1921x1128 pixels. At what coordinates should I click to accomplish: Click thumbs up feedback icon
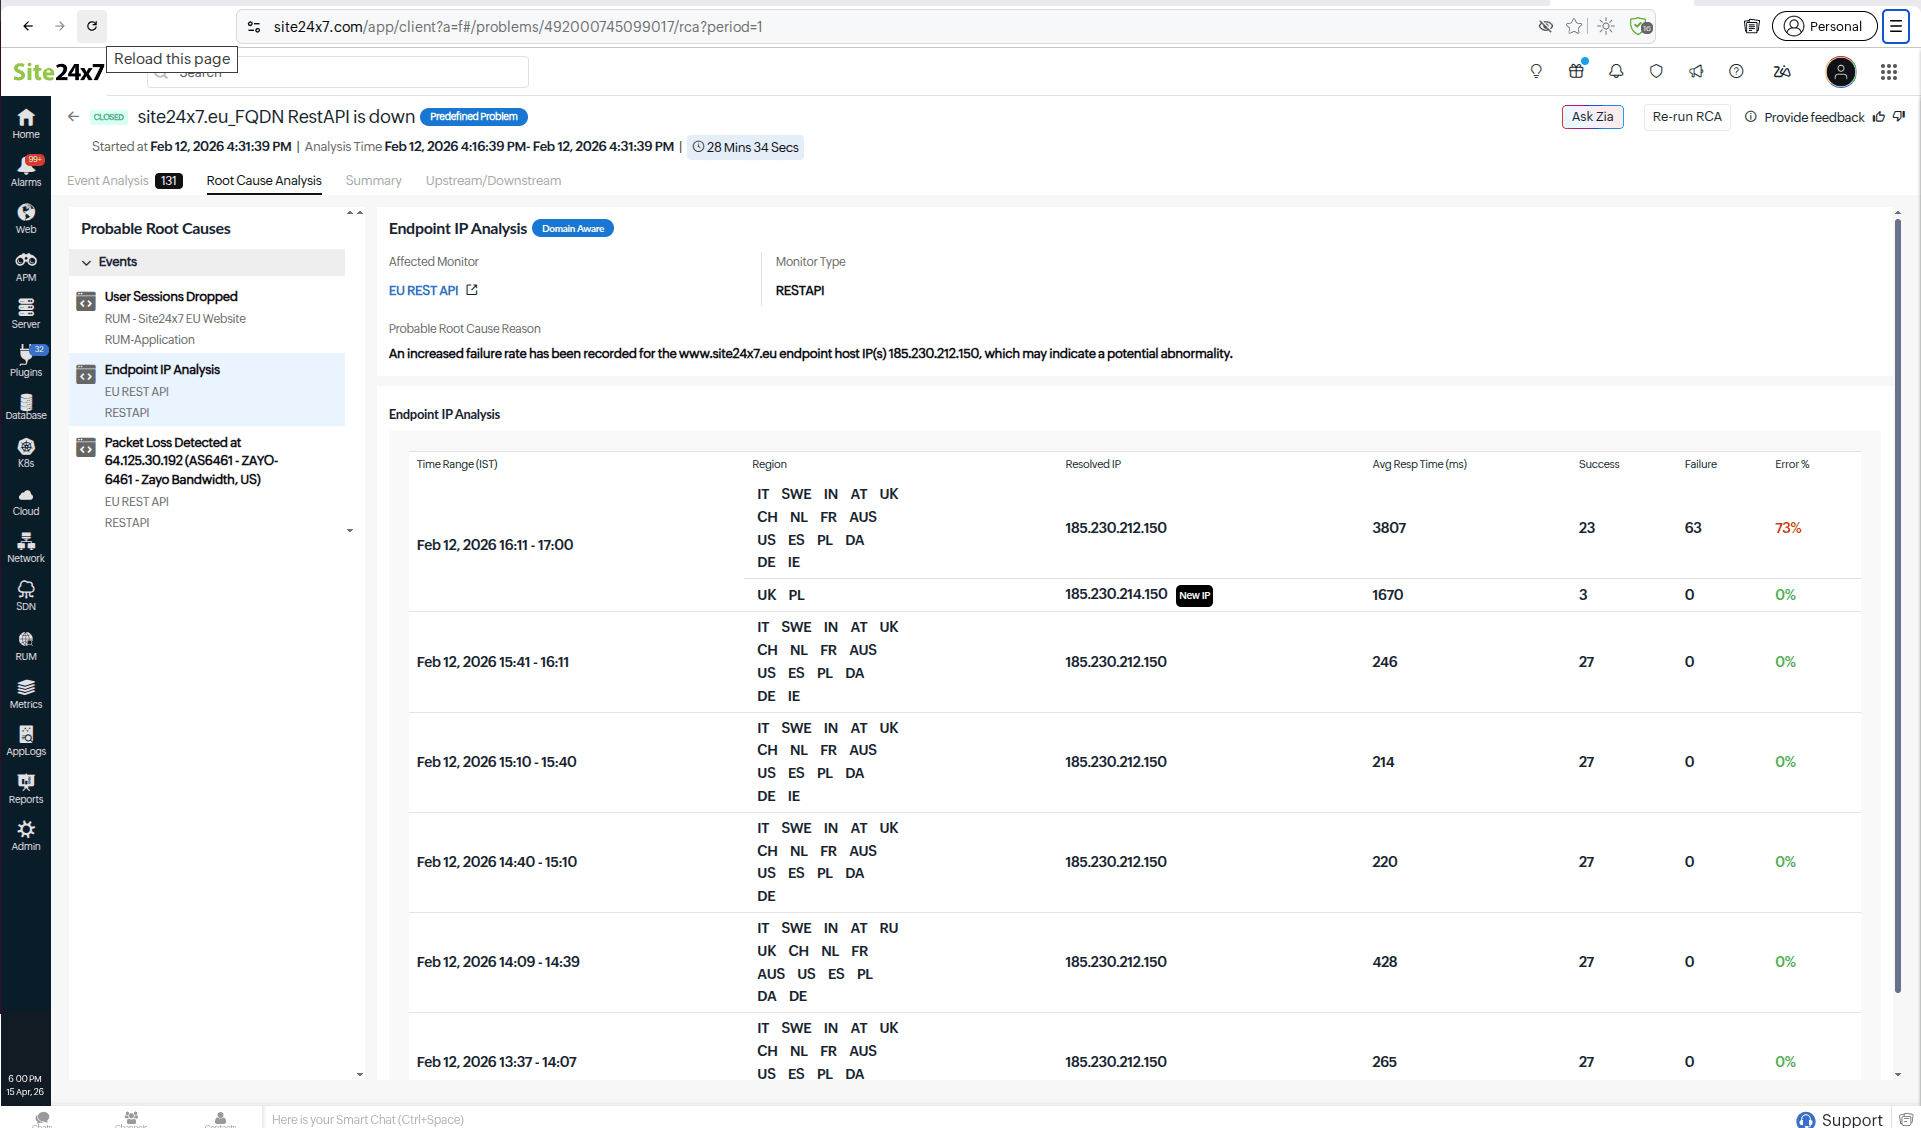(x=1879, y=117)
